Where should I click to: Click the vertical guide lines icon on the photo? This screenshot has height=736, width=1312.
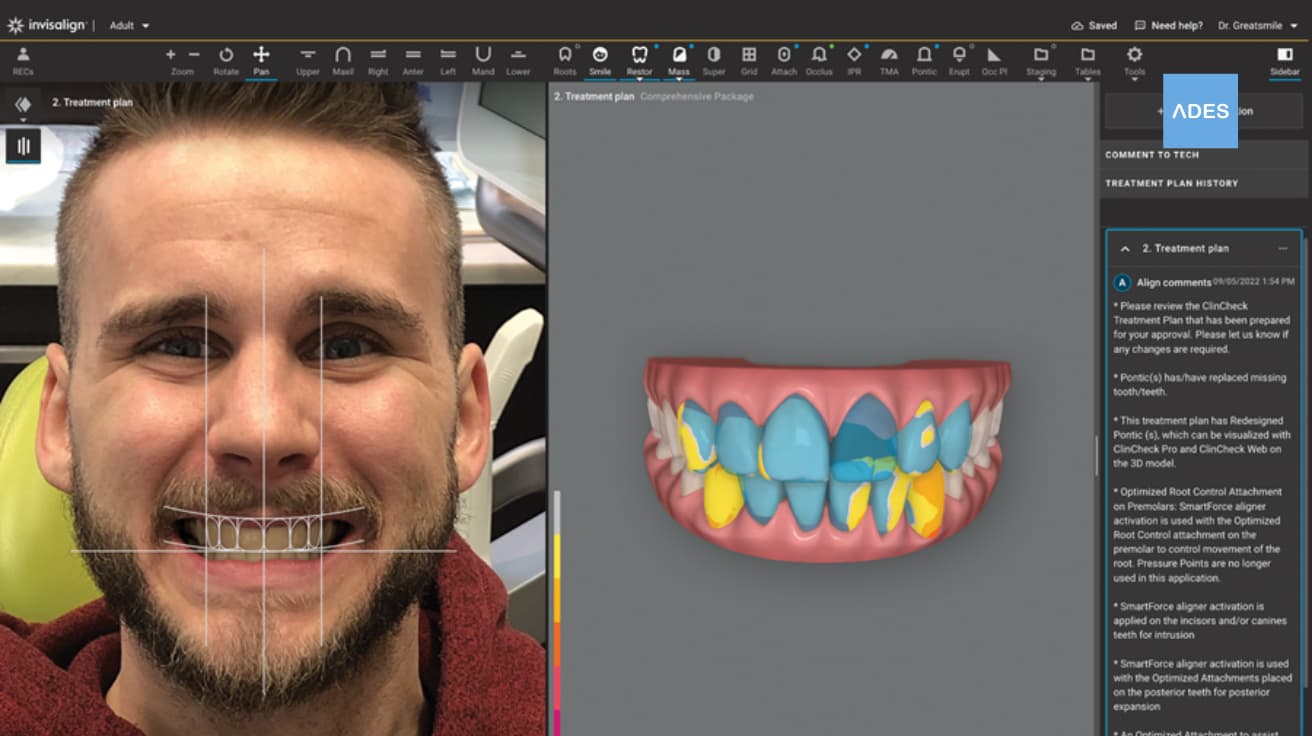pyautogui.click(x=23, y=146)
